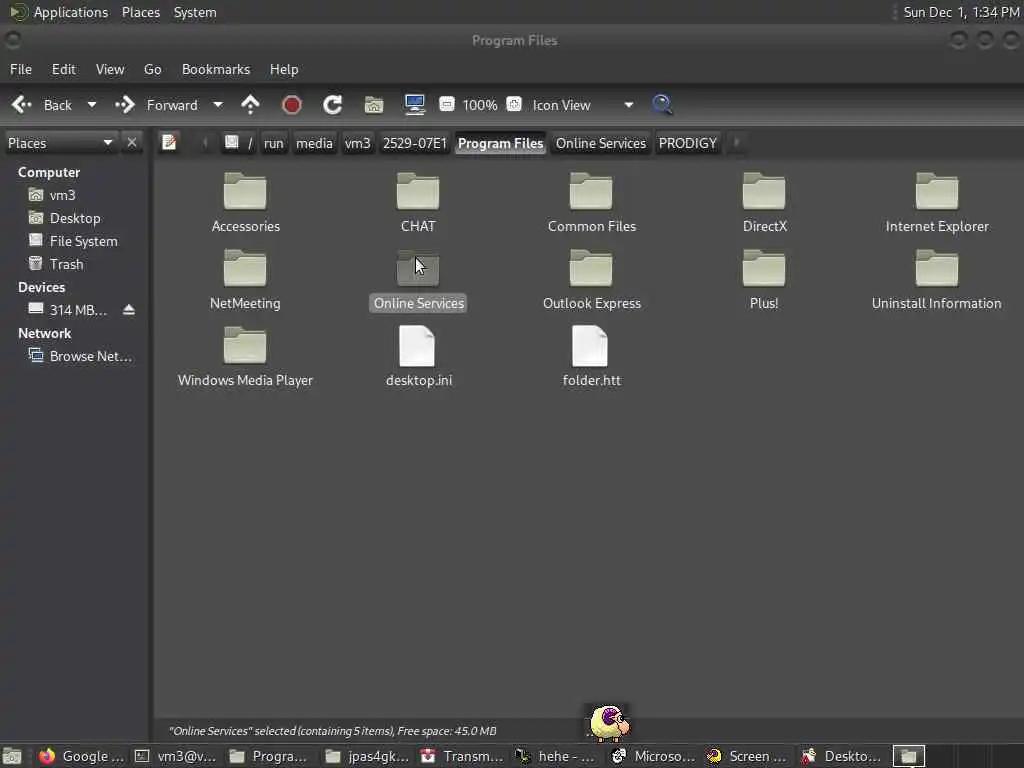The width and height of the screenshot is (1024, 768).
Task: Select the NetMeeting folder
Action: click(x=245, y=280)
